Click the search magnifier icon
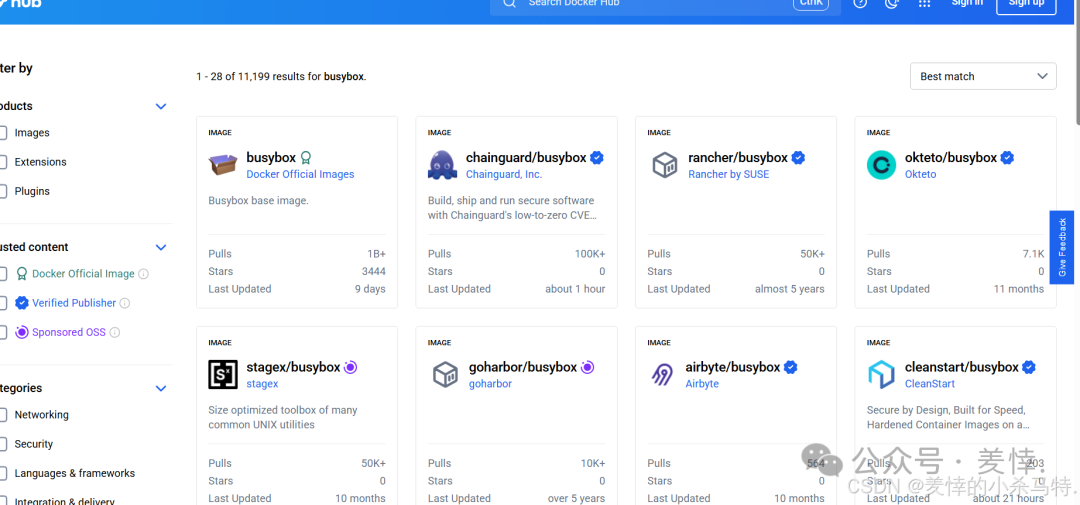The image size is (1080, 505). pos(509,3)
